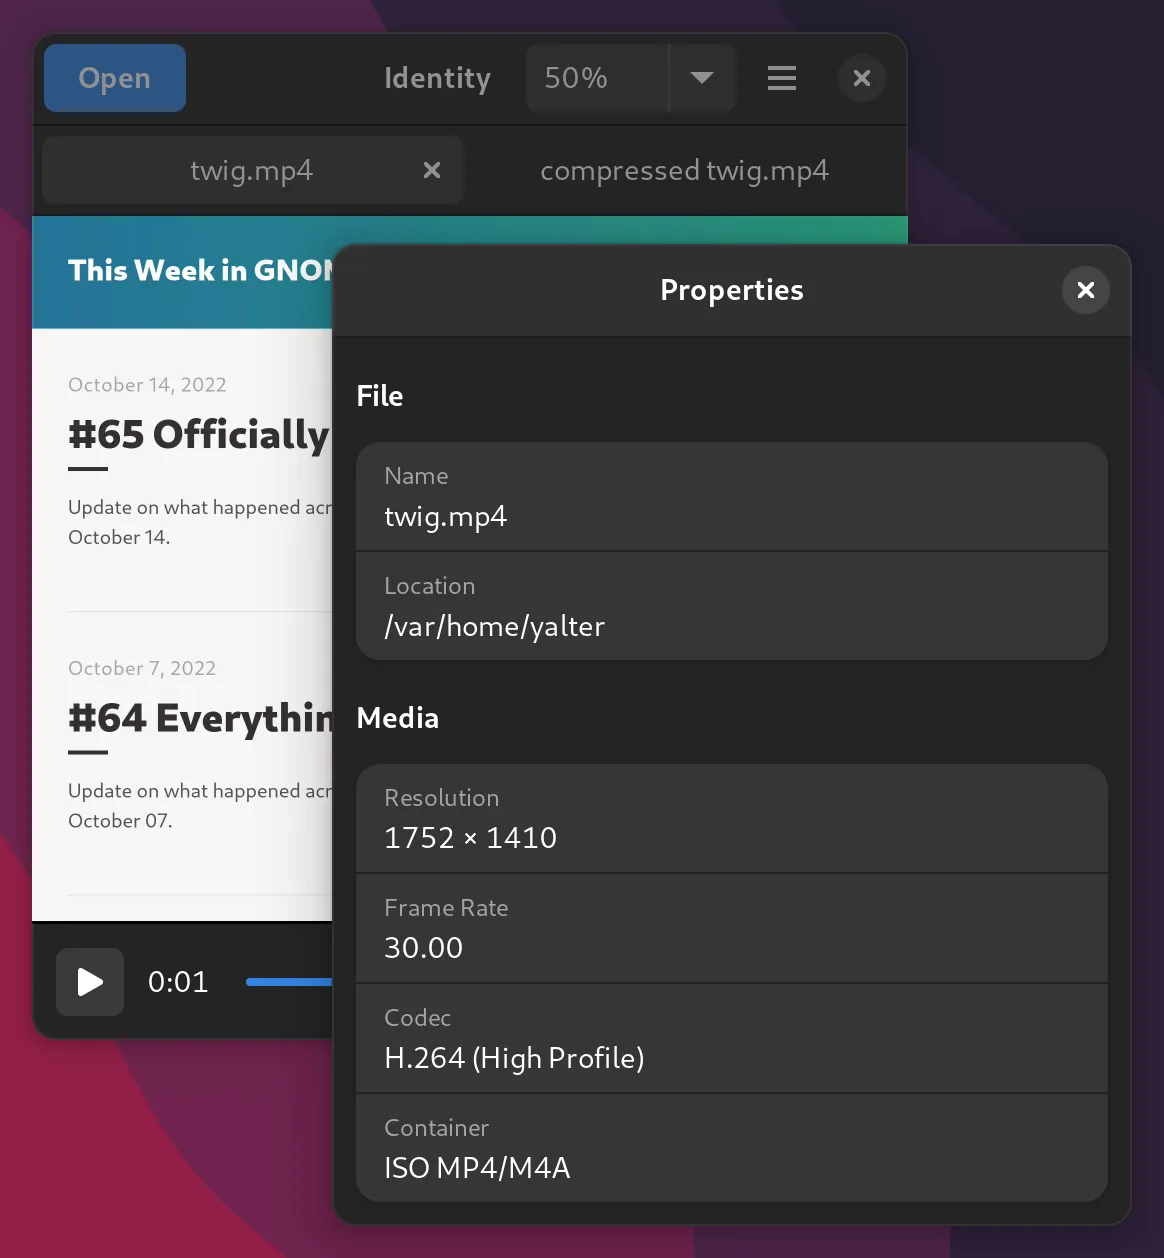
Task: Close the Identity window
Action: (861, 78)
